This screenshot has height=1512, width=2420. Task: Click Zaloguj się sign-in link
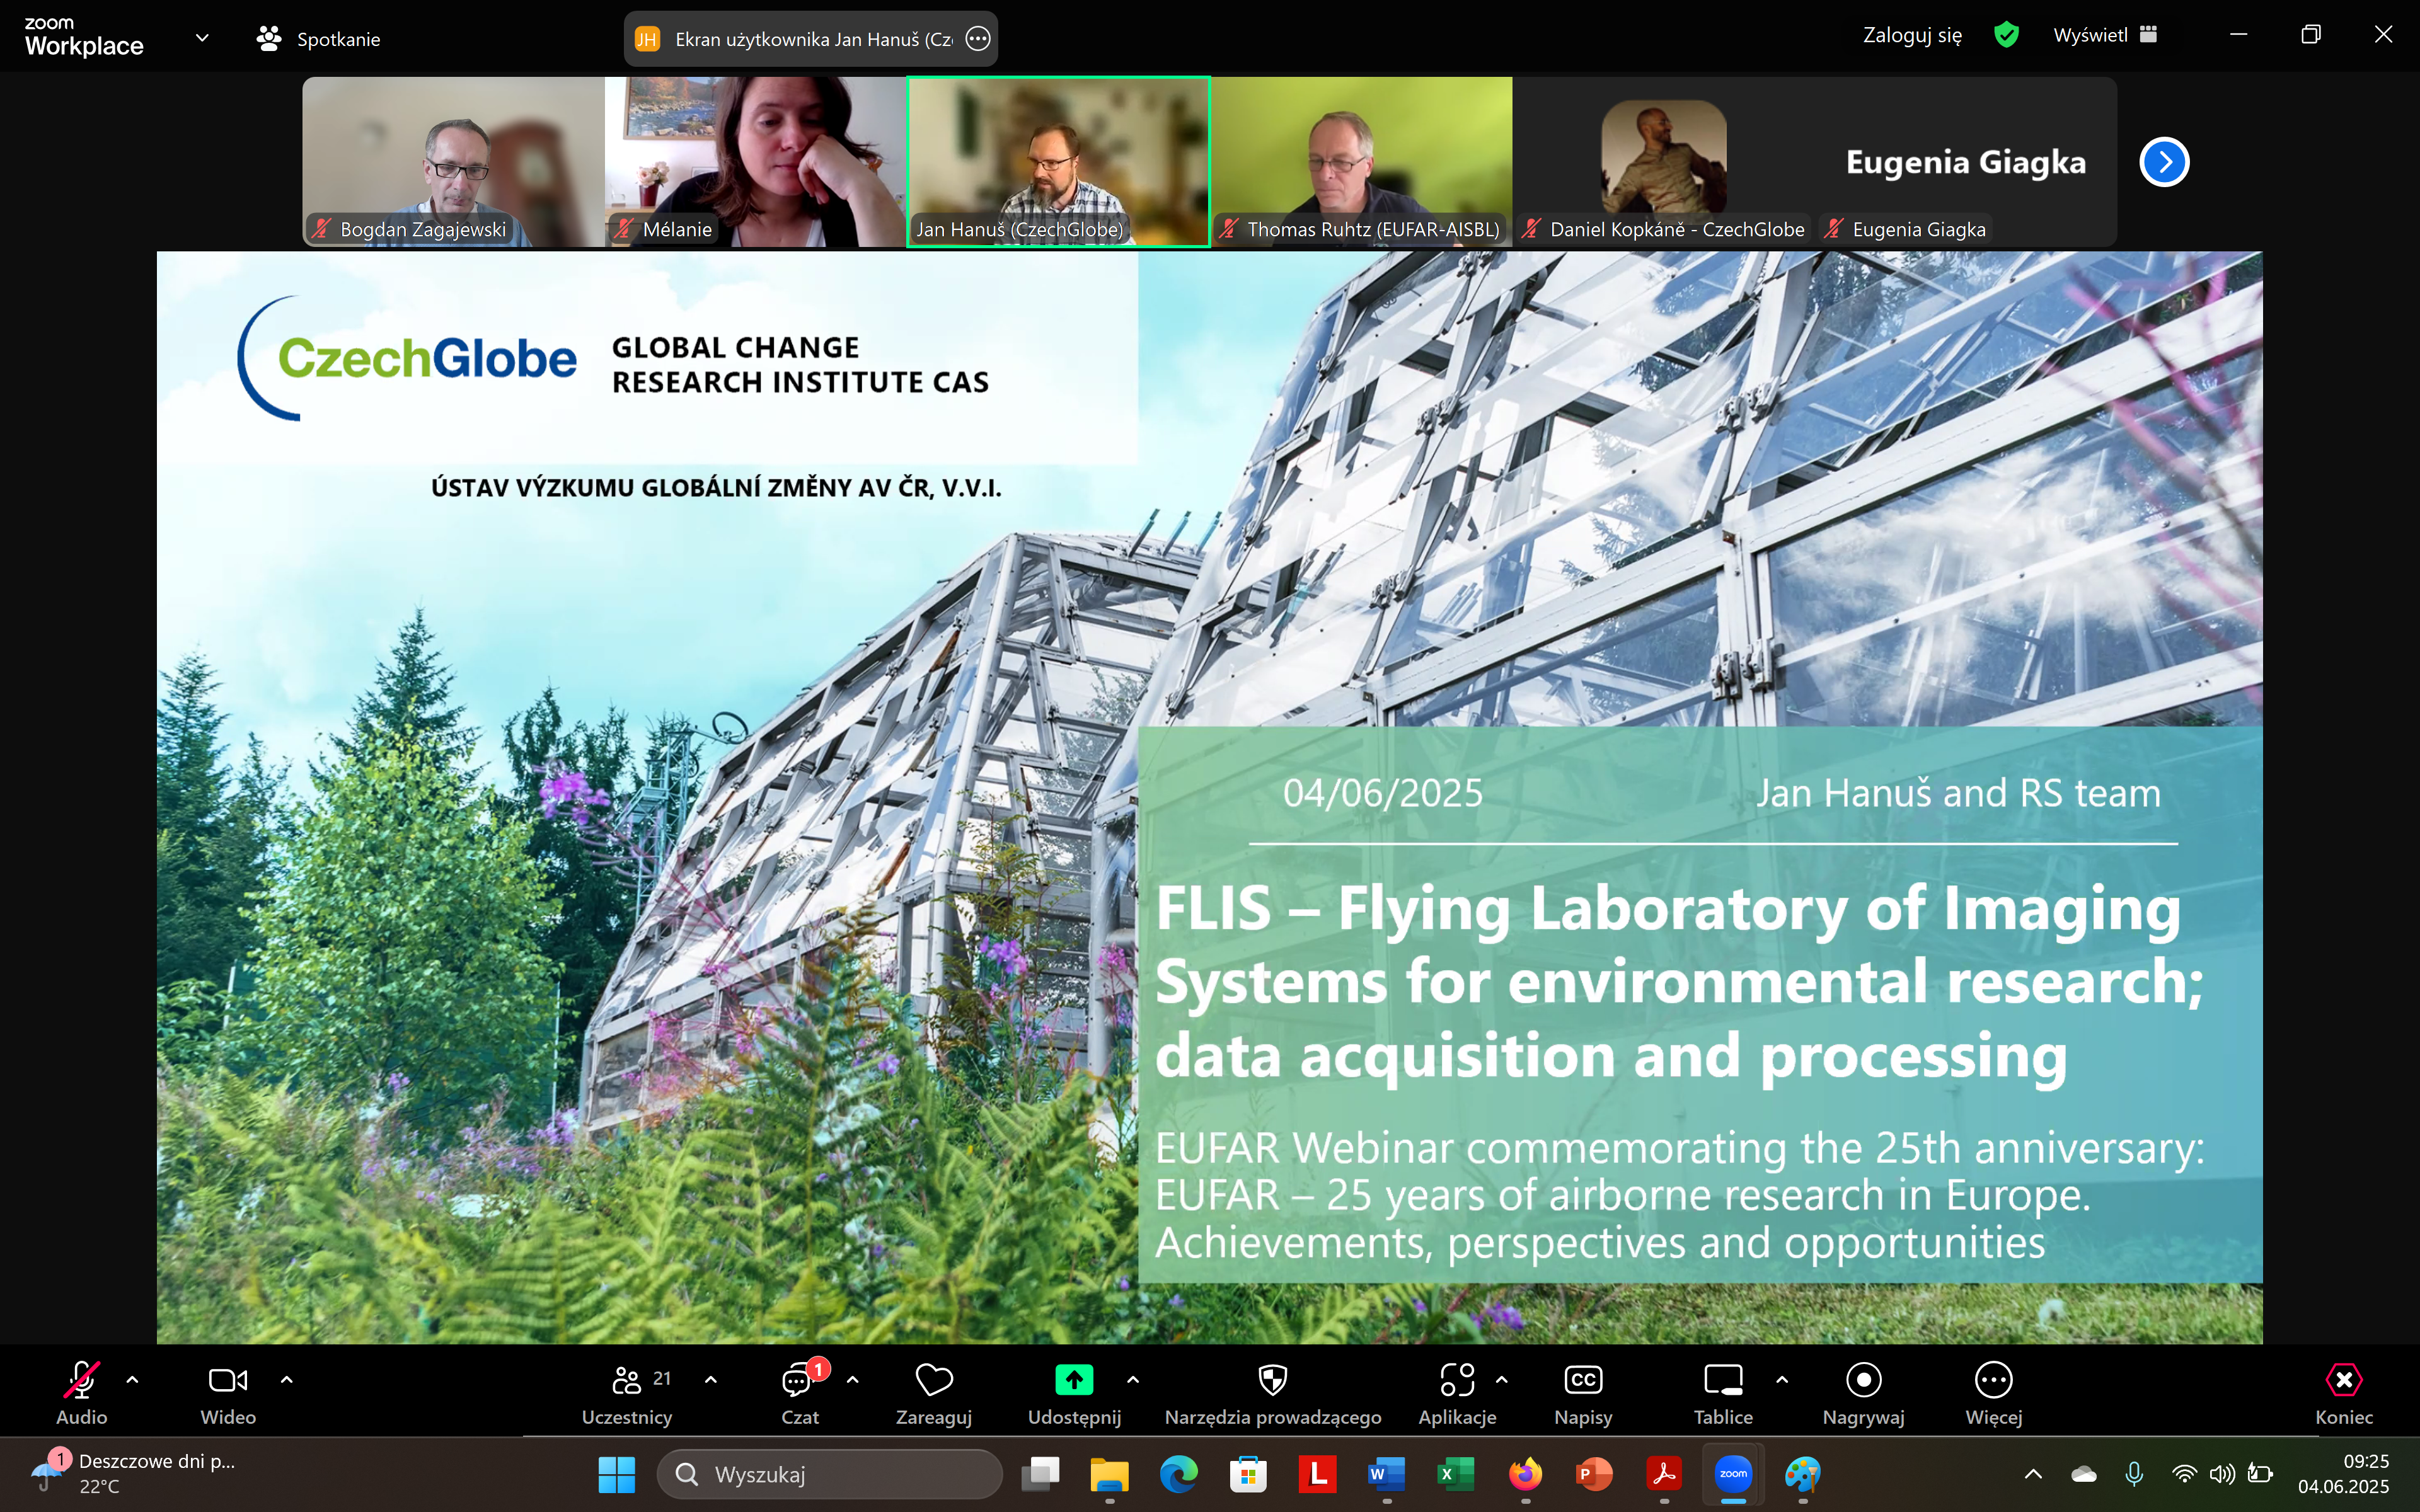pyautogui.click(x=1911, y=35)
